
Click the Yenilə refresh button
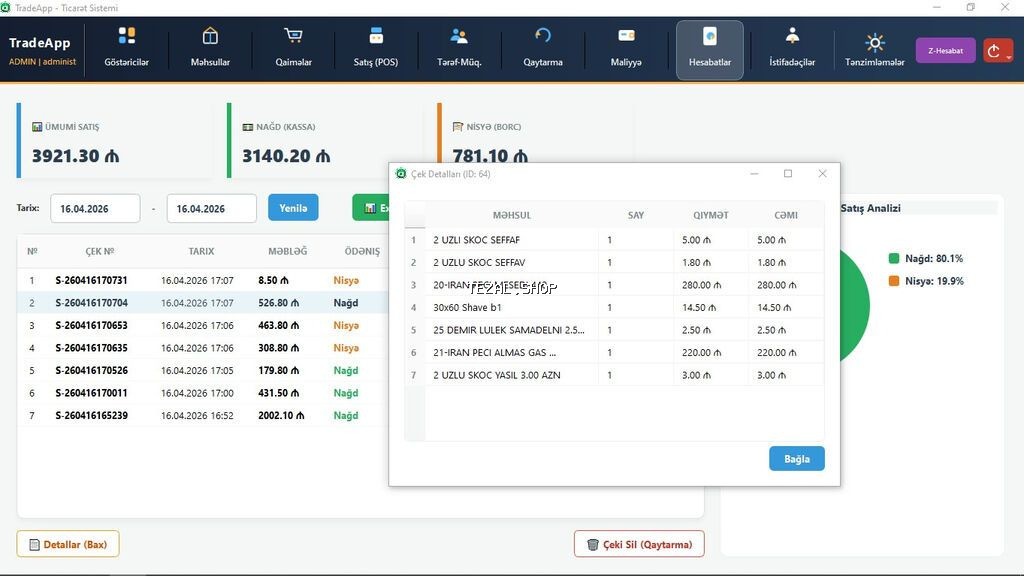[x=293, y=207]
